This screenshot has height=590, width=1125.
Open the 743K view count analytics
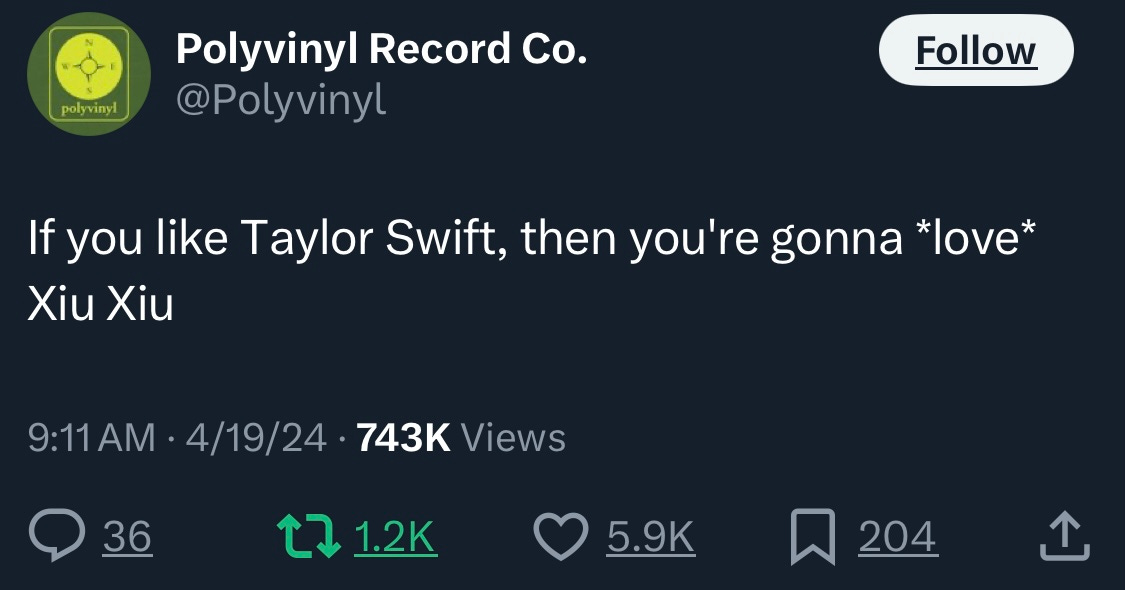(403, 438)
